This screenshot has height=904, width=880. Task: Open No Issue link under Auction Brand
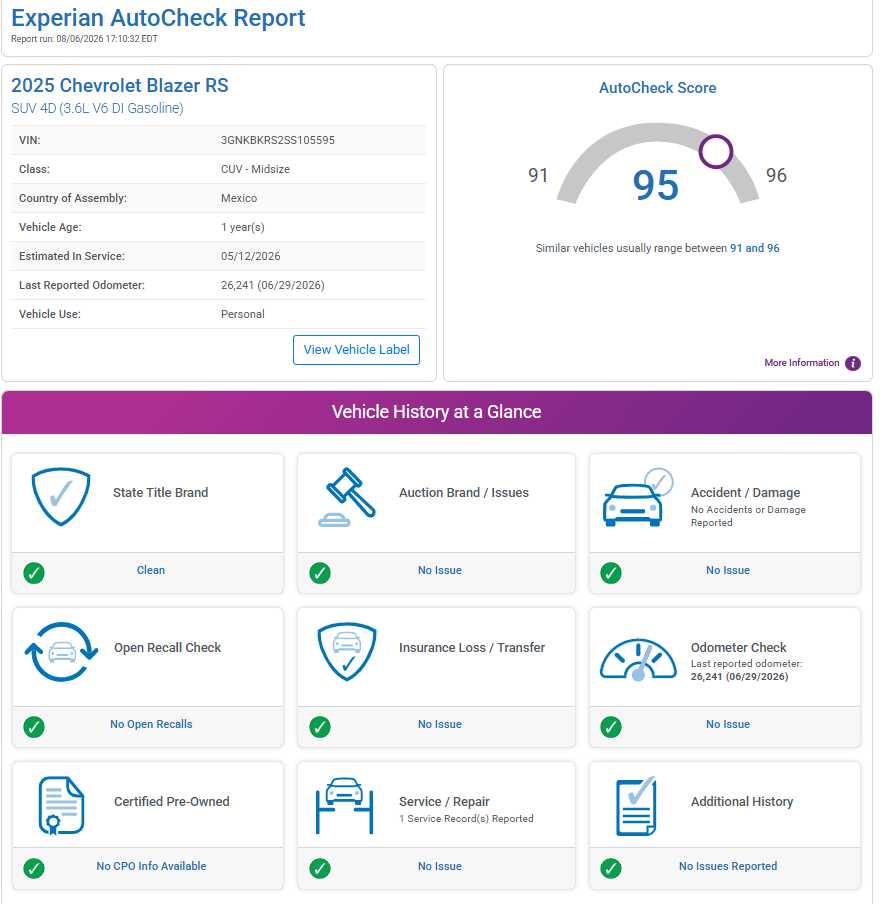(x=440, y=570)
